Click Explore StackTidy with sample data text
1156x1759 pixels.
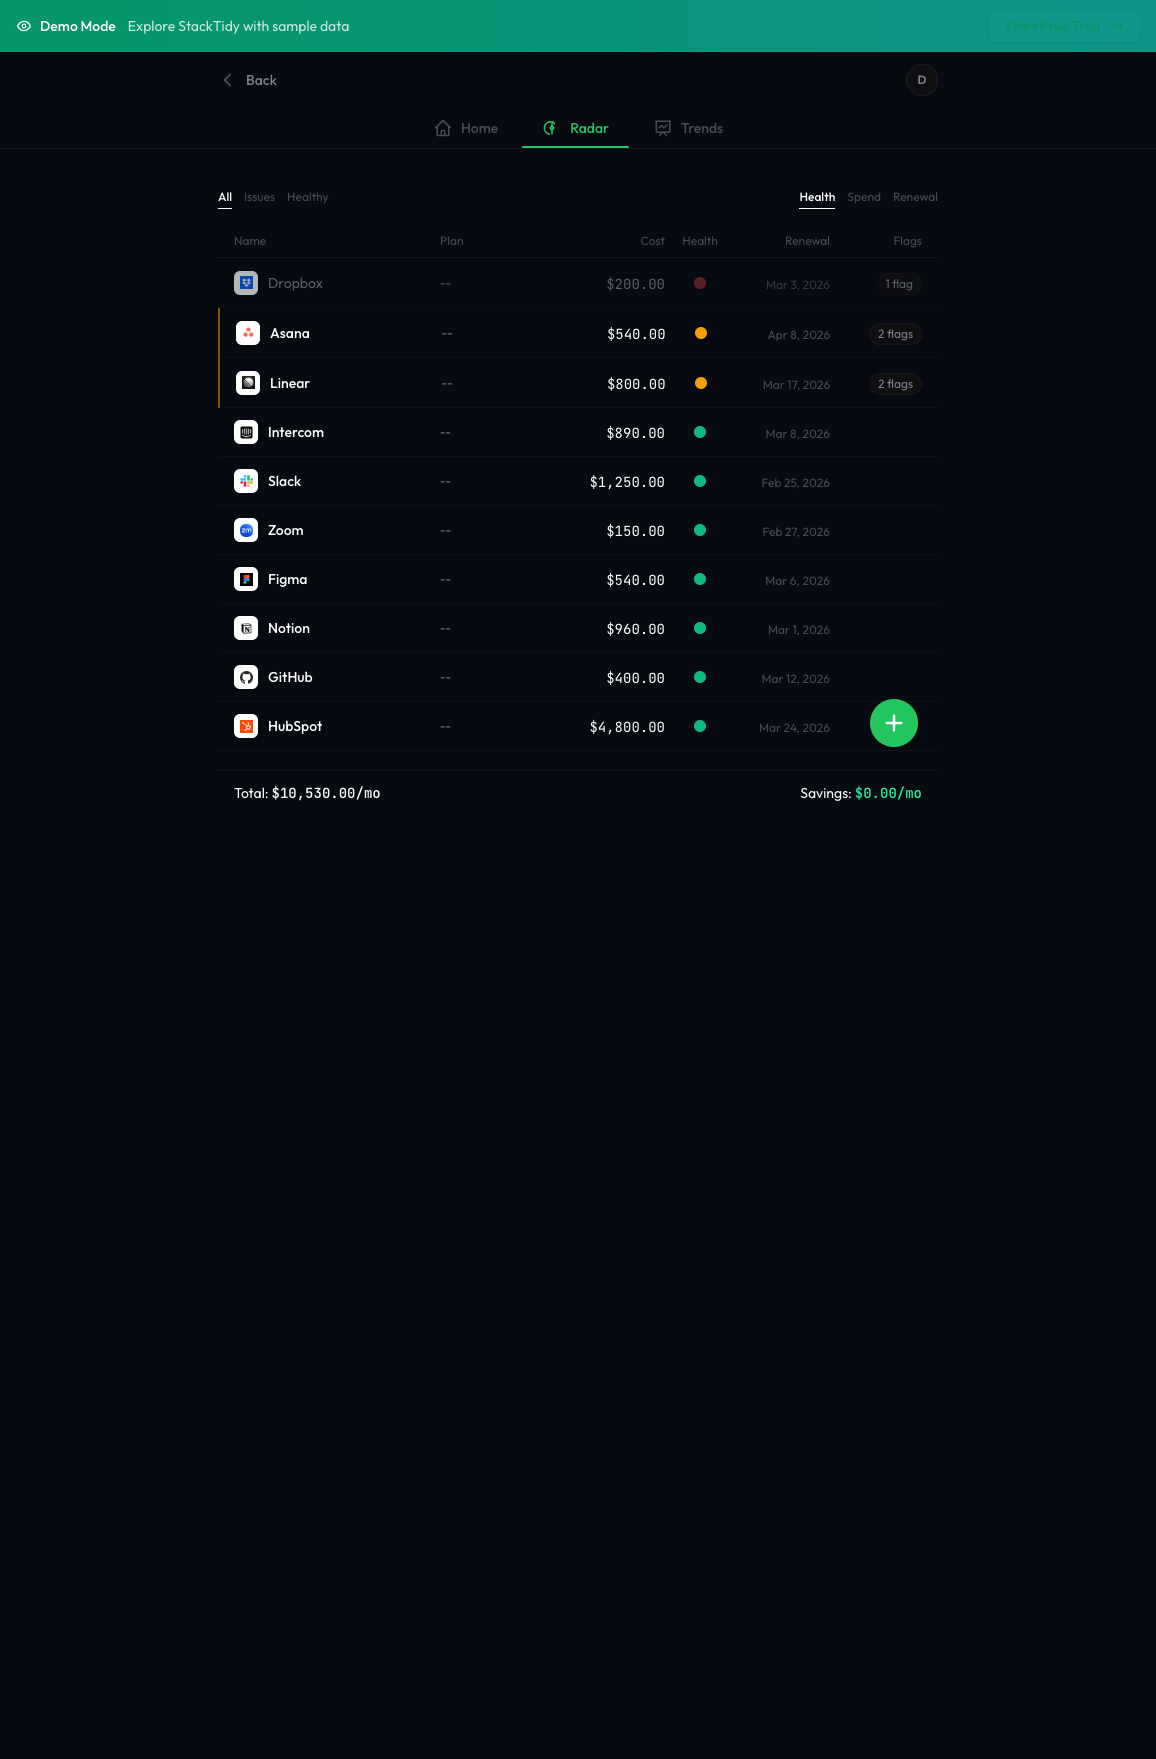(239, 26)
